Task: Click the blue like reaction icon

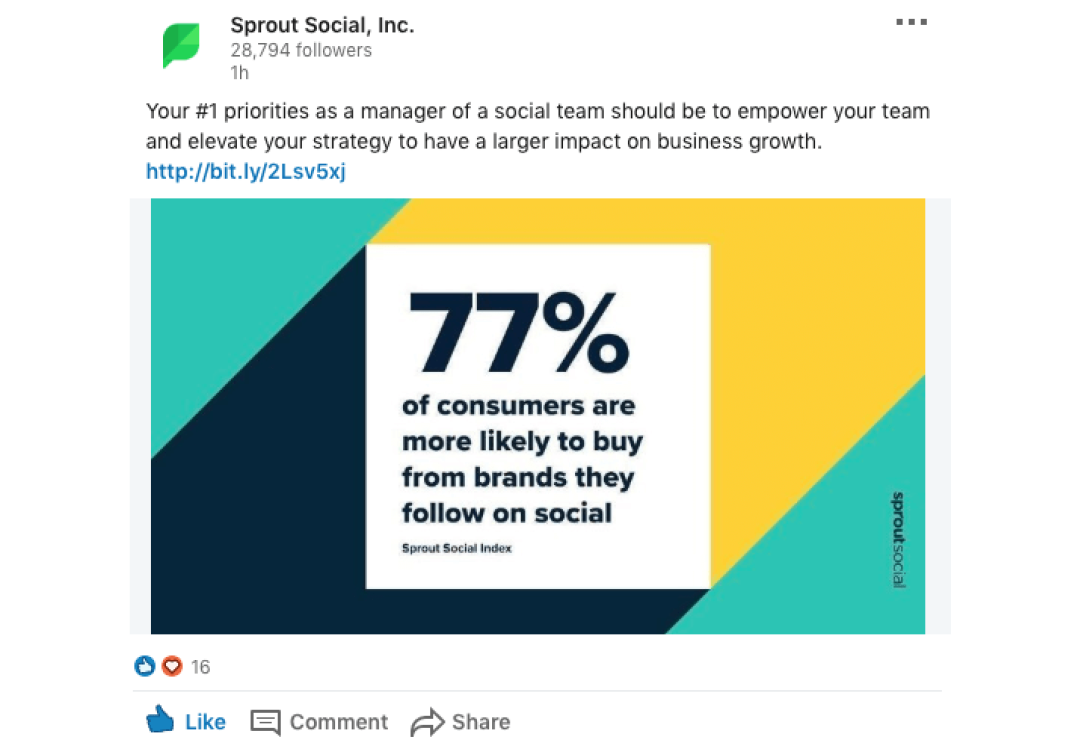Action: click(145, 666)
